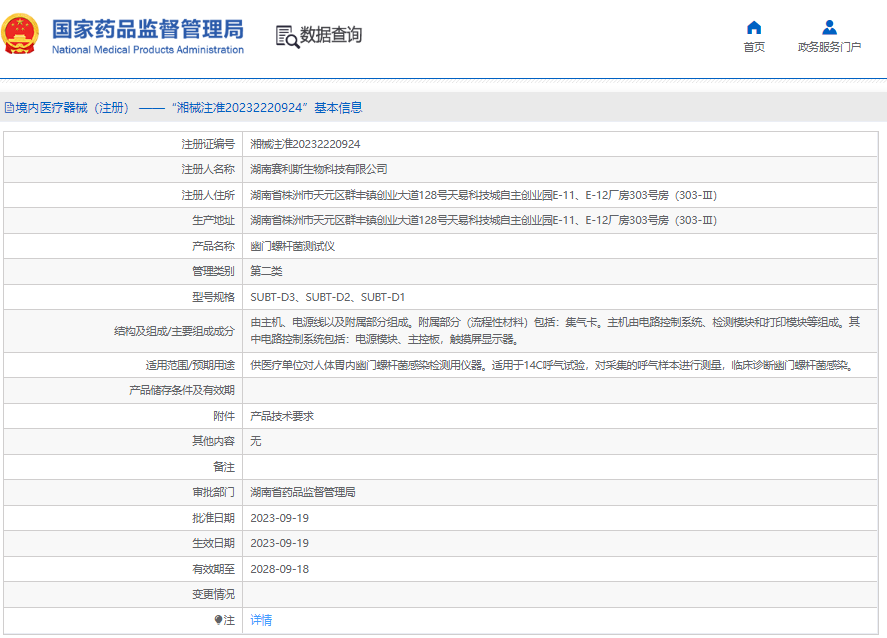Click the 产品储存条件及有效期 label
The width and height of the screenshot is (887, 638).
pos(182,390)
